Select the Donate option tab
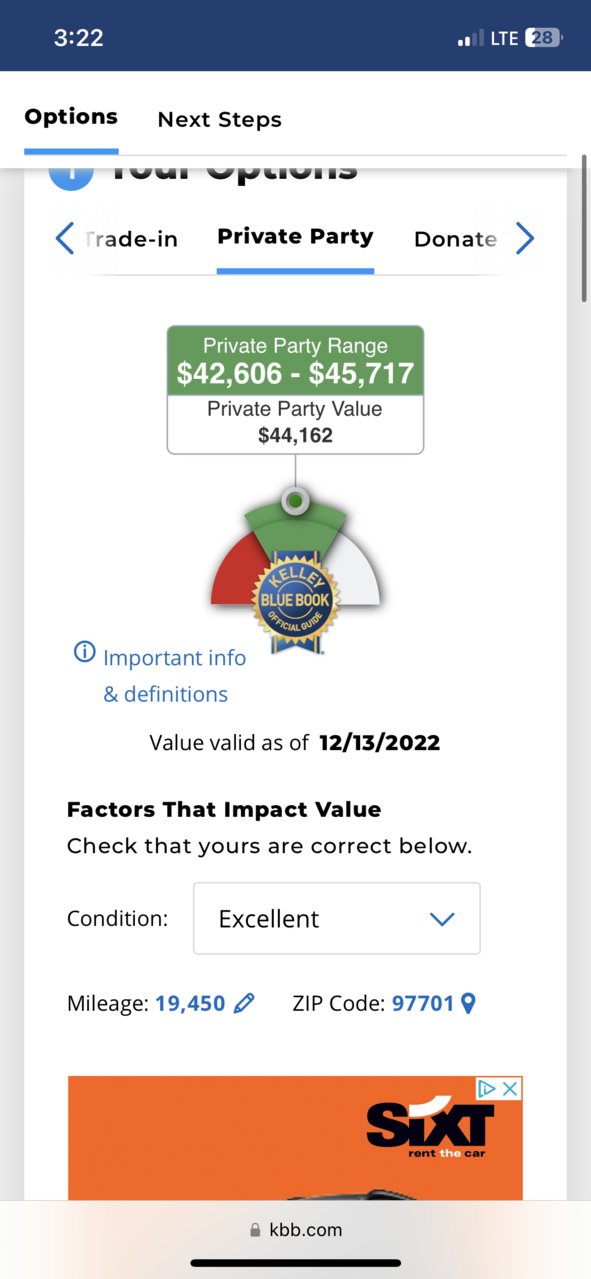This screenshot has height=1279, width=591. click(x=455, y=239)
